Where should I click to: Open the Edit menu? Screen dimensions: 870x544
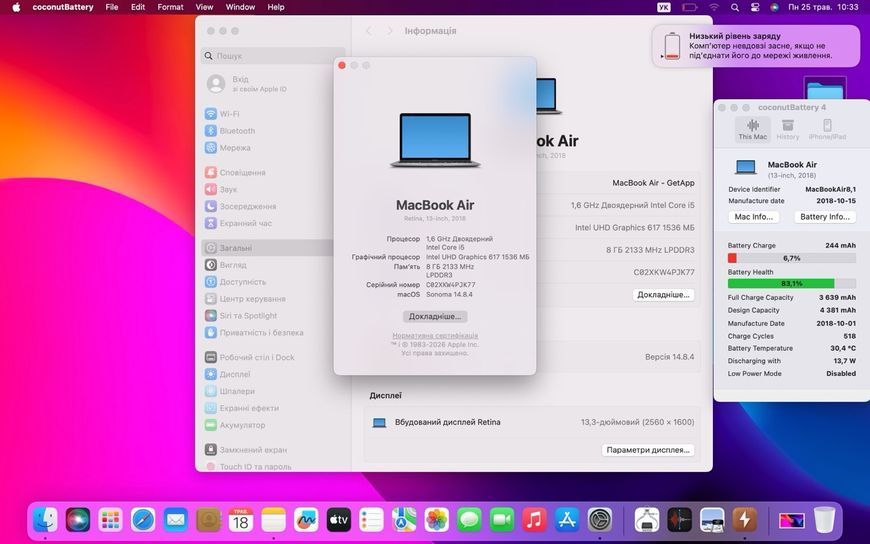coord(138,7)
